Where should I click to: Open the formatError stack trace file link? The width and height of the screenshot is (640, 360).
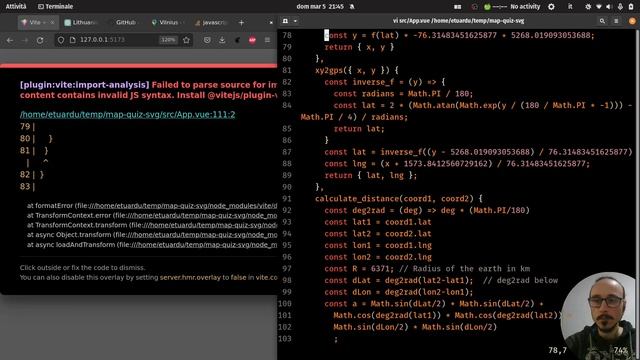pyautogui.click(x=182, y=206)
